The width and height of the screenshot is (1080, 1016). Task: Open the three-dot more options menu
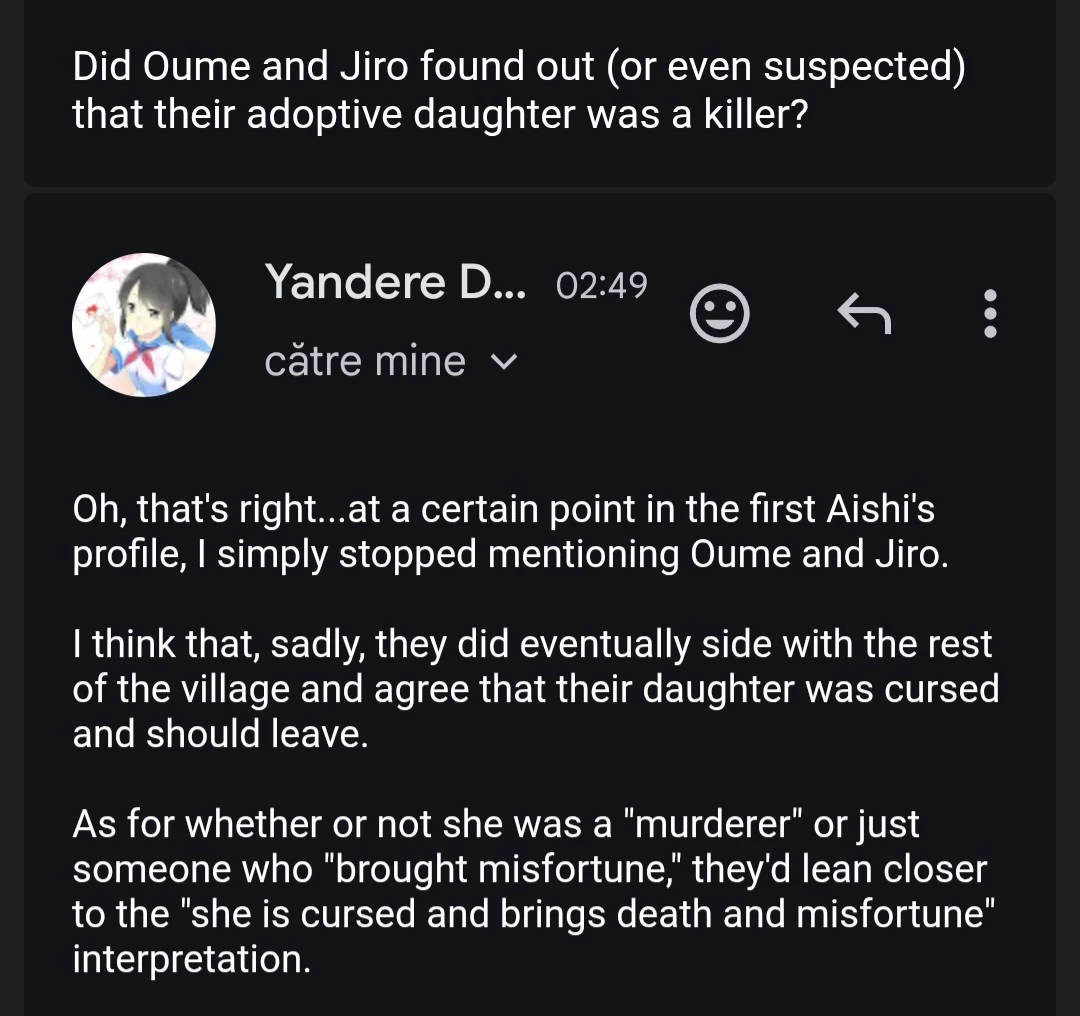(x=990, y=313)
